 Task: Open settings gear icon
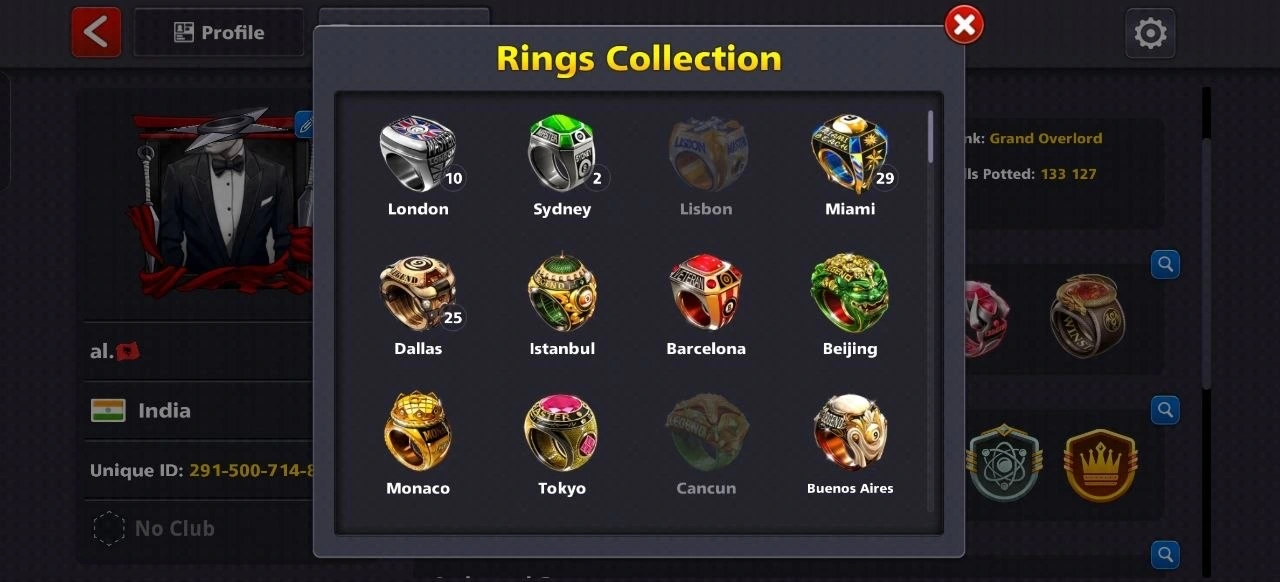pyautogui.click(x=1150, y=33)
